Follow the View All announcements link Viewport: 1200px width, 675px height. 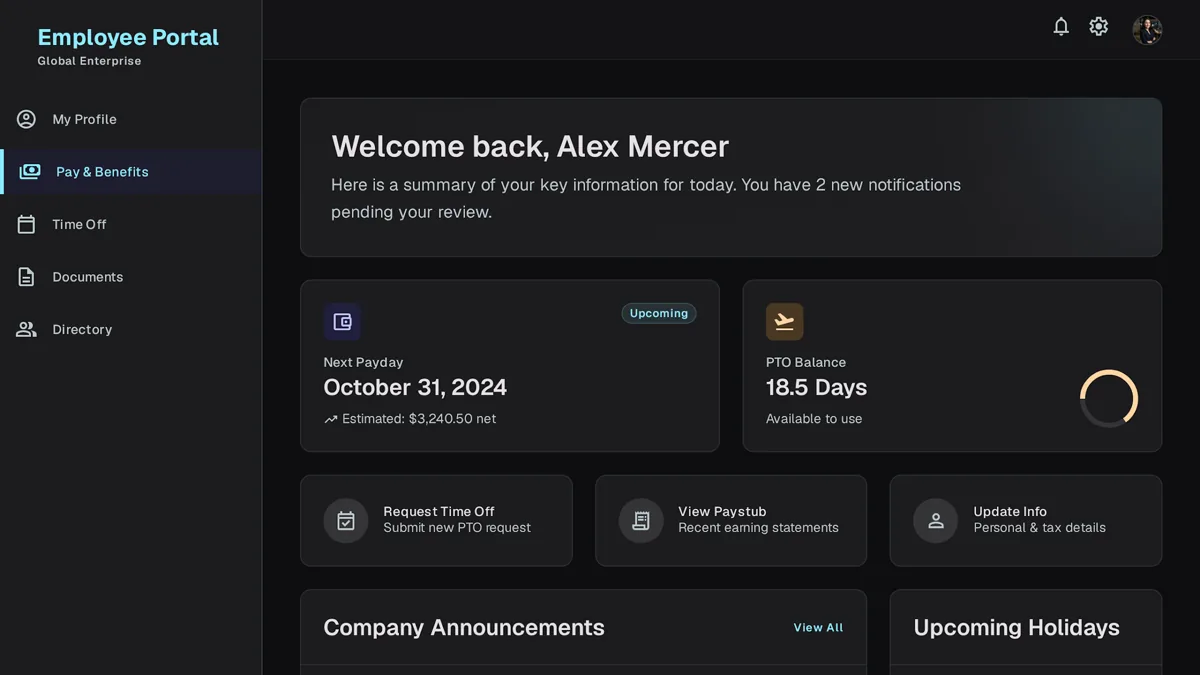pos(818,628)
